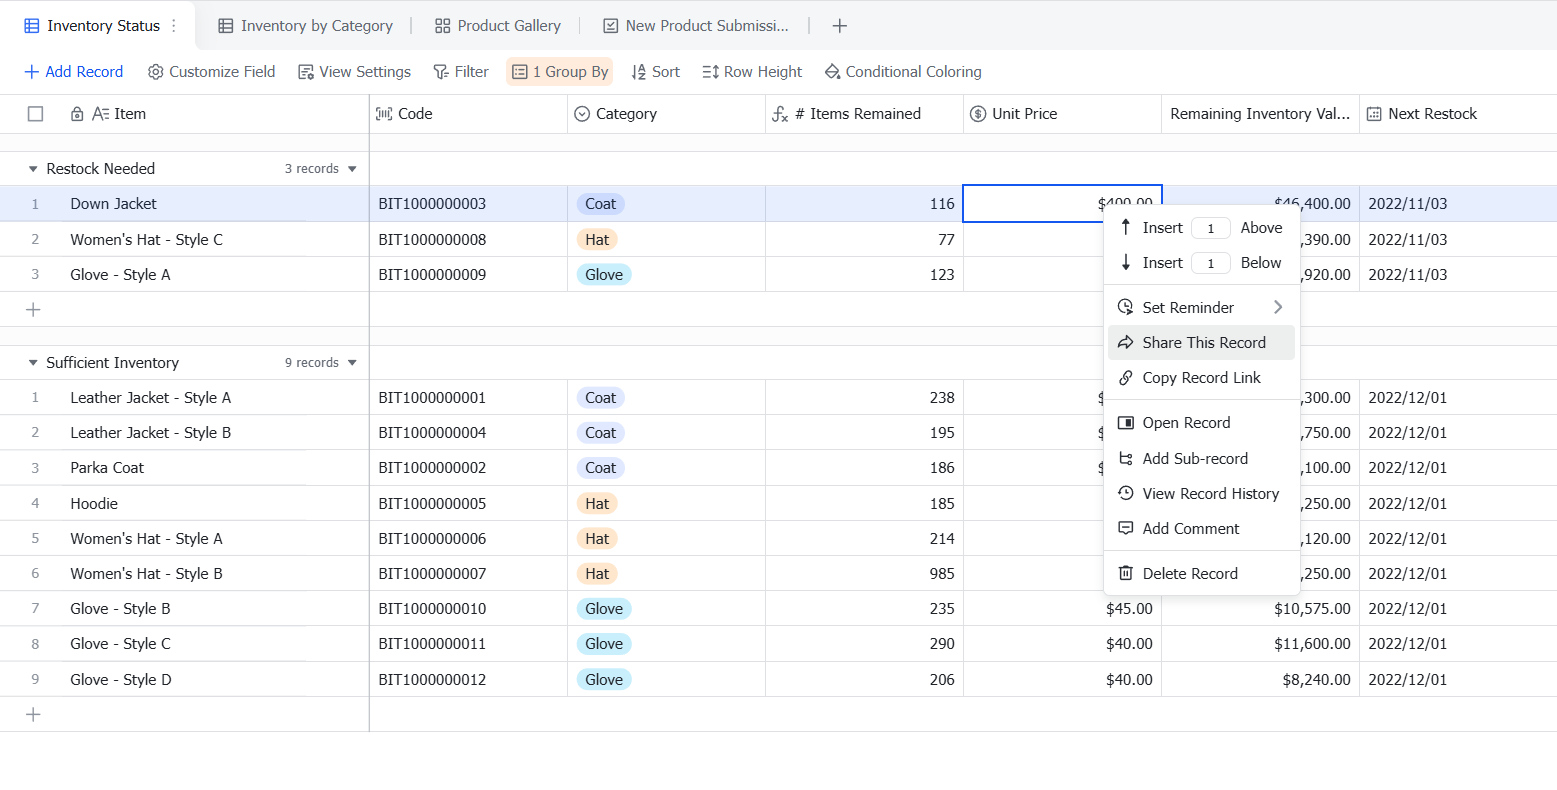Open the 1 Group By options
This screenshot has height=790, width=1557.
[x=559, y=72]
